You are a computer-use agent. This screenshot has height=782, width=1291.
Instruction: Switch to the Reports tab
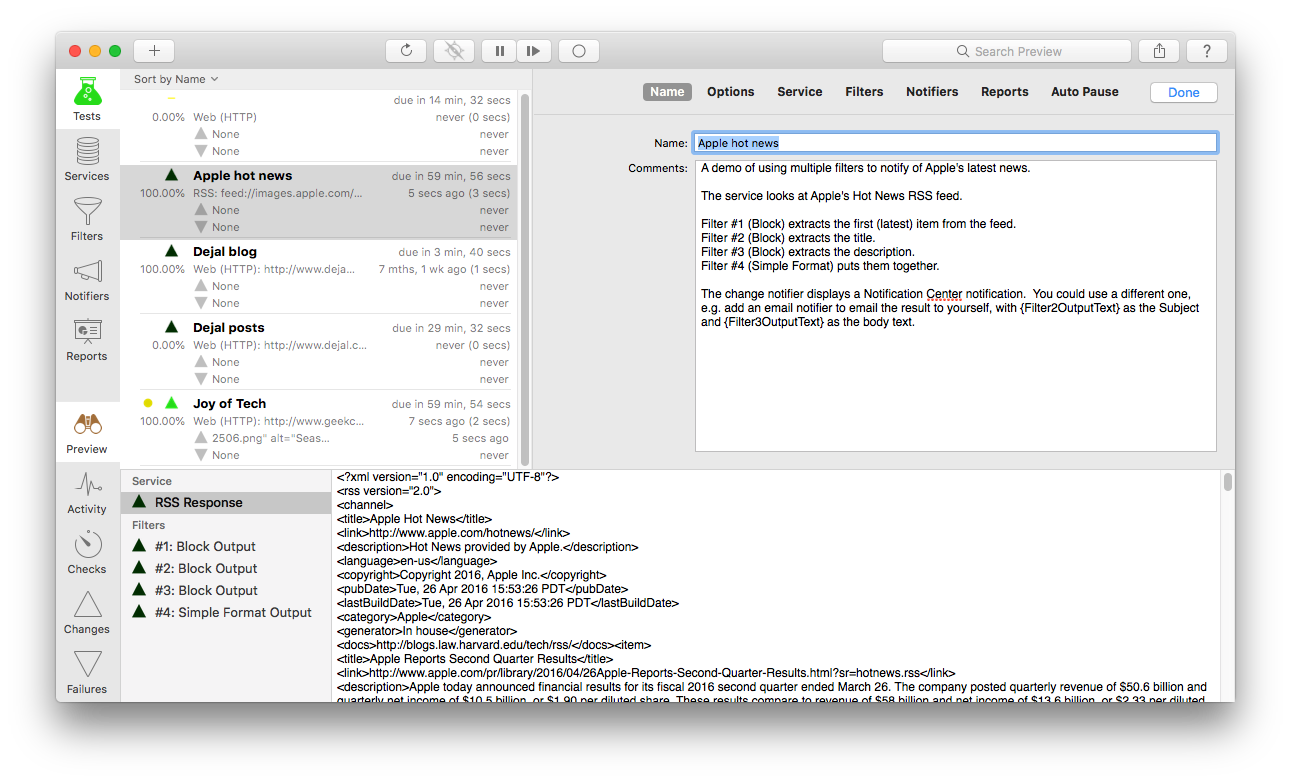[x=1005, y=92]
